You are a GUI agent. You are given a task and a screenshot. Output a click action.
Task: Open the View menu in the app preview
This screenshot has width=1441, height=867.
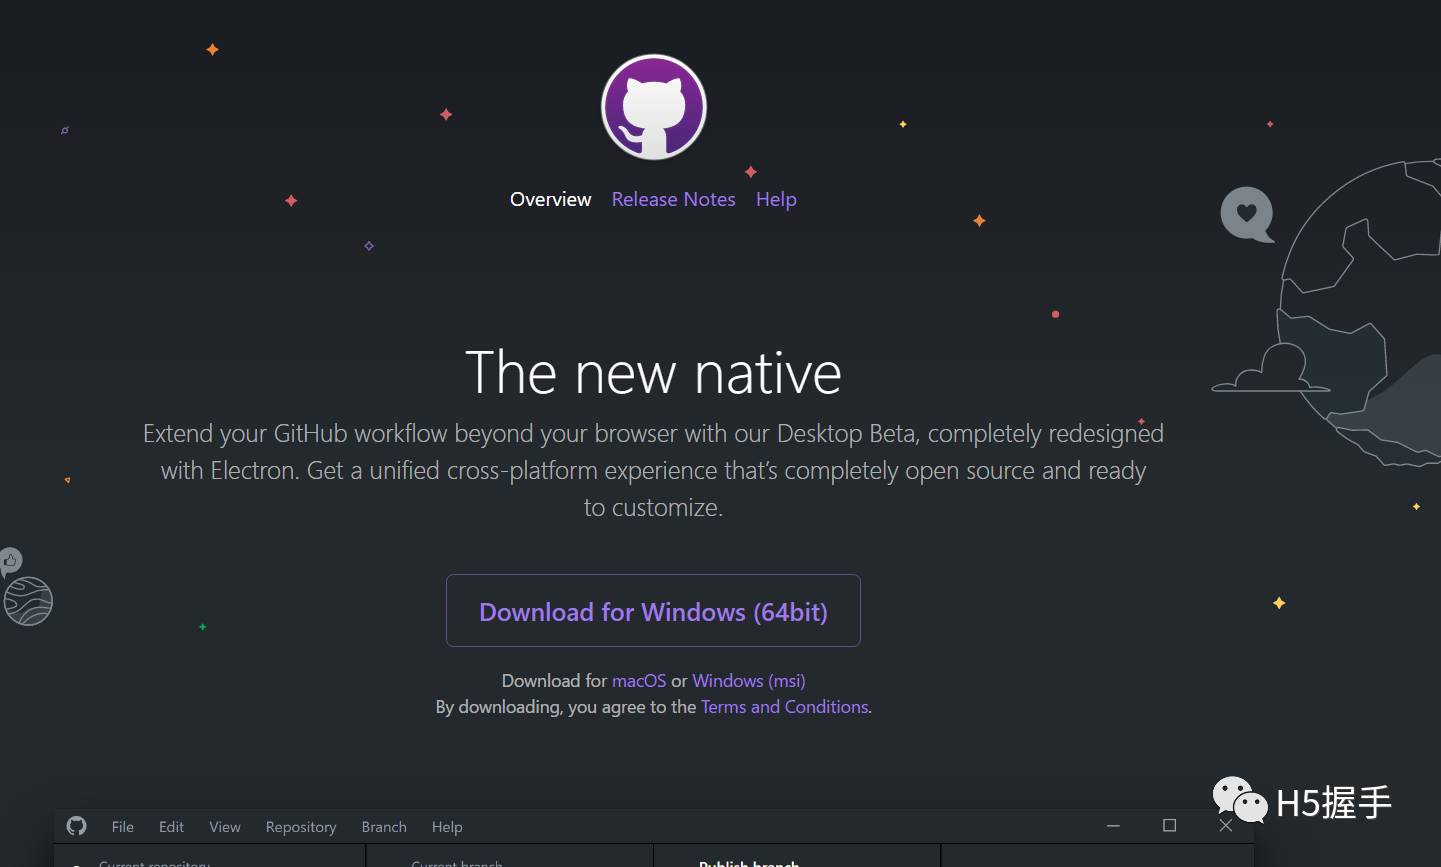(x=225, y=827)
